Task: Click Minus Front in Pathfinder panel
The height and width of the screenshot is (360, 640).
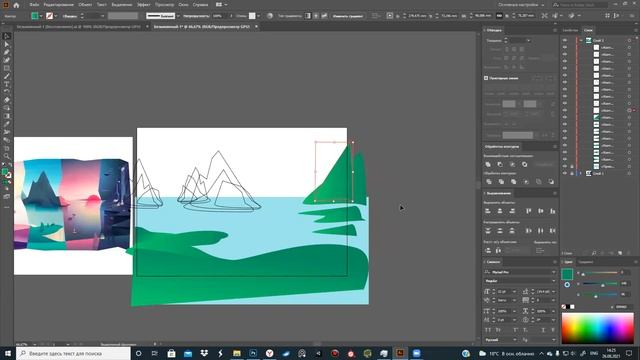Action: (x=500, y=164)
